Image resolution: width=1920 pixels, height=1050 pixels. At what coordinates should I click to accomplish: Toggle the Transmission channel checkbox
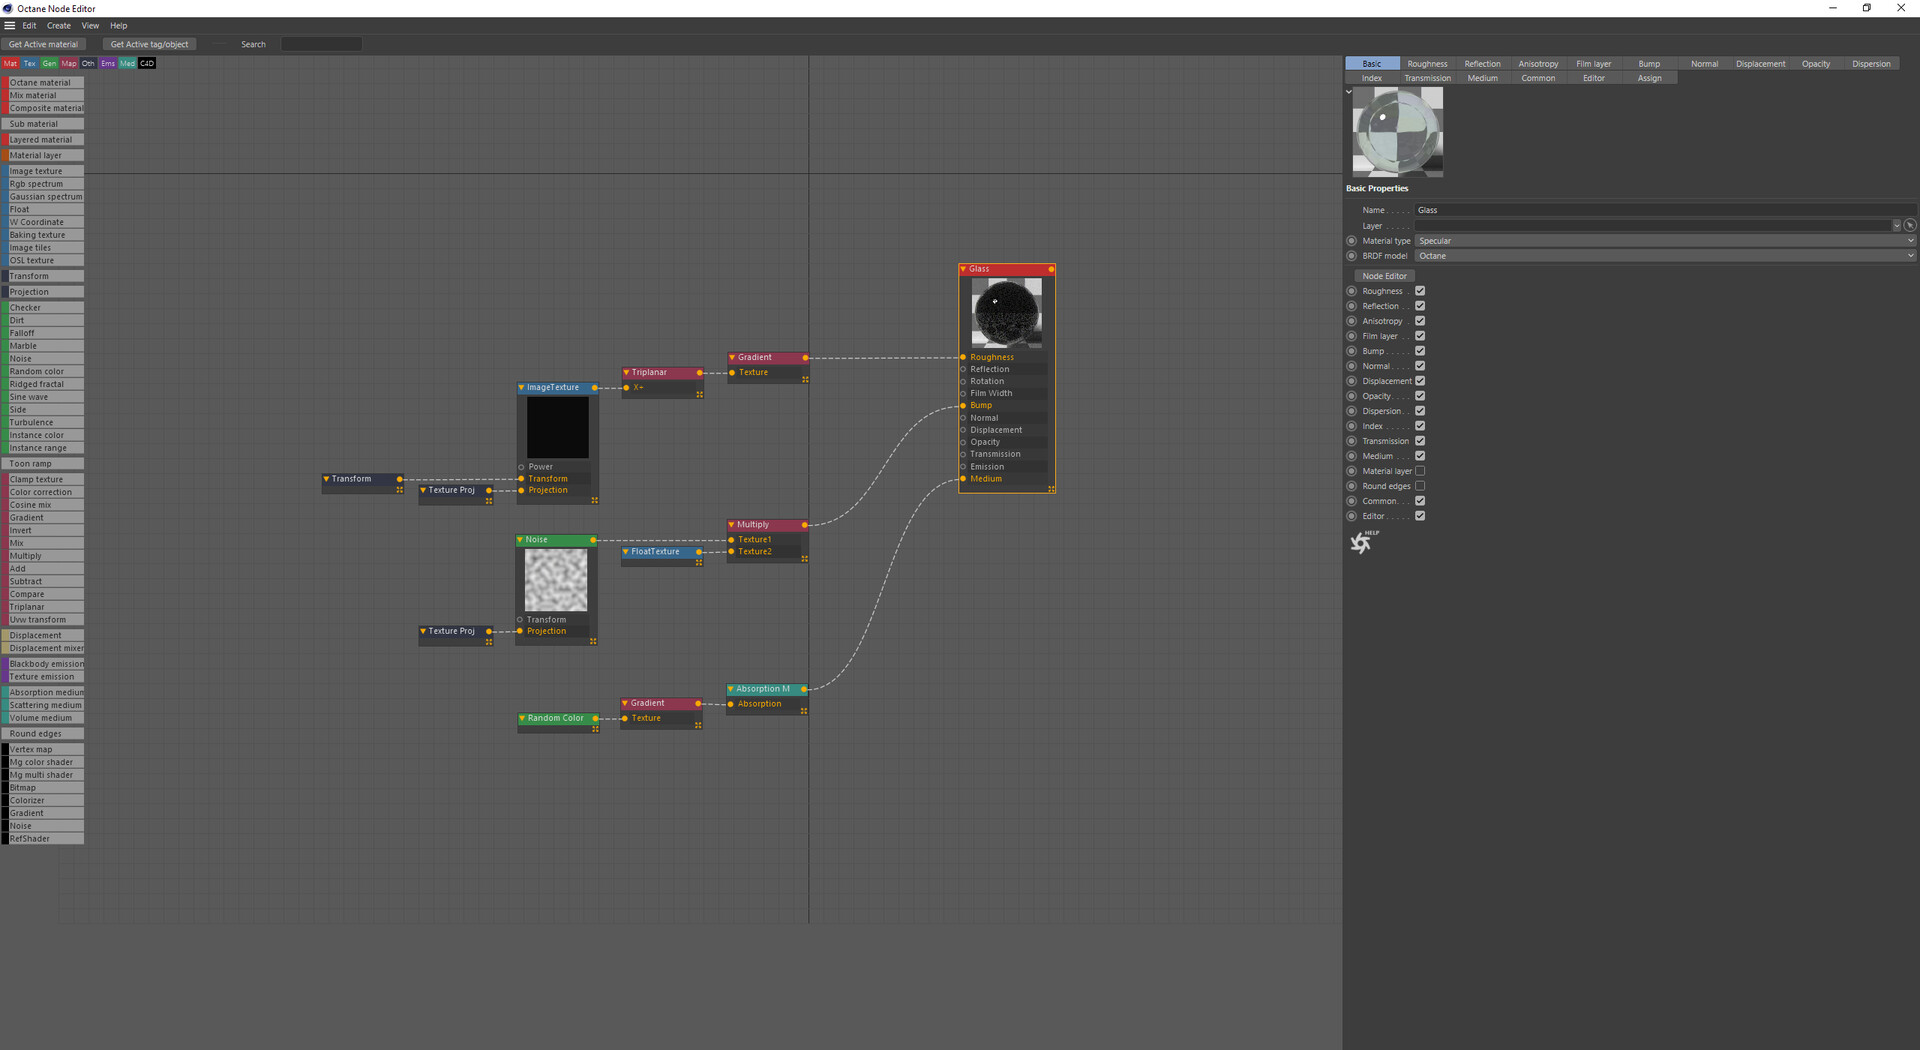1420,441
